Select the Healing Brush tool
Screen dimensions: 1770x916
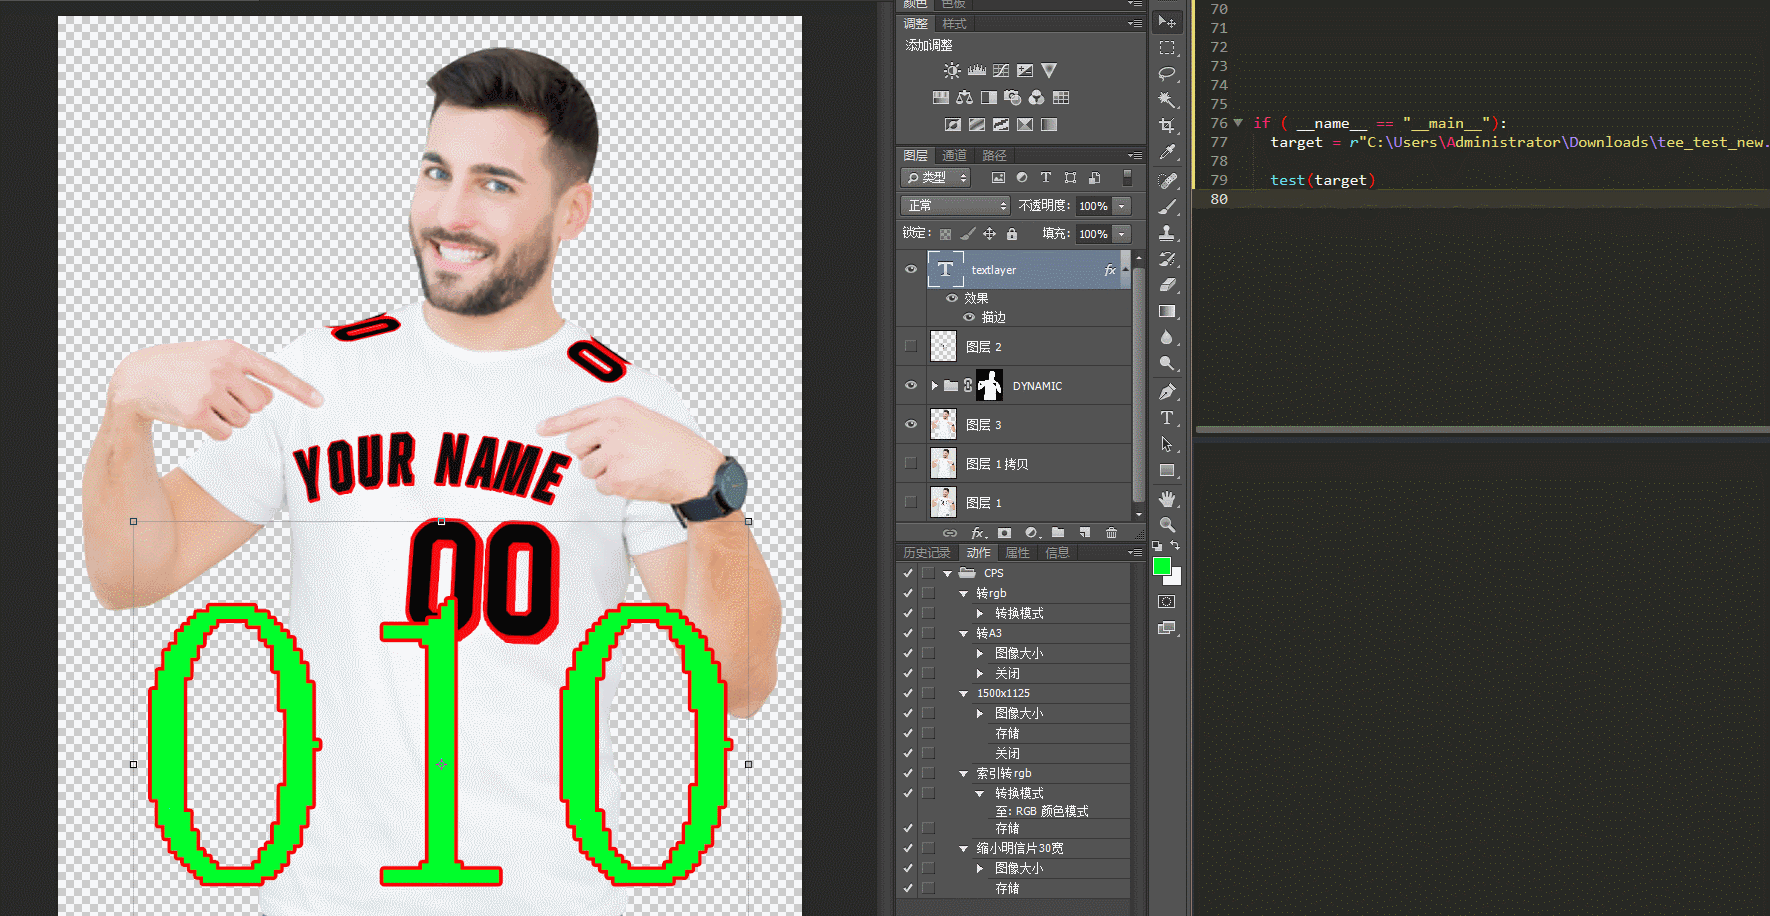[1167, 181]
